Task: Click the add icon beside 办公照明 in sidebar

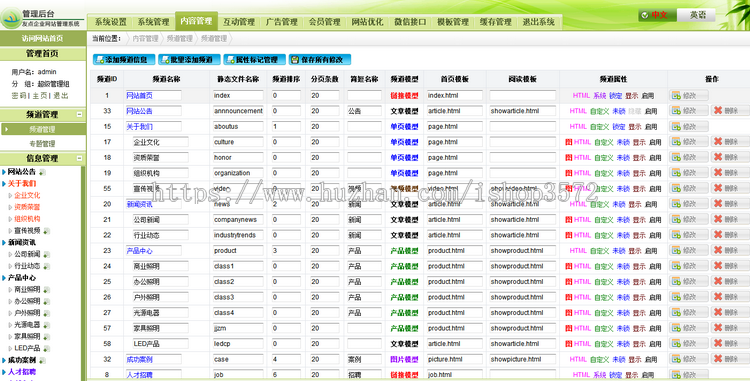Action: (x=46, y=302)
